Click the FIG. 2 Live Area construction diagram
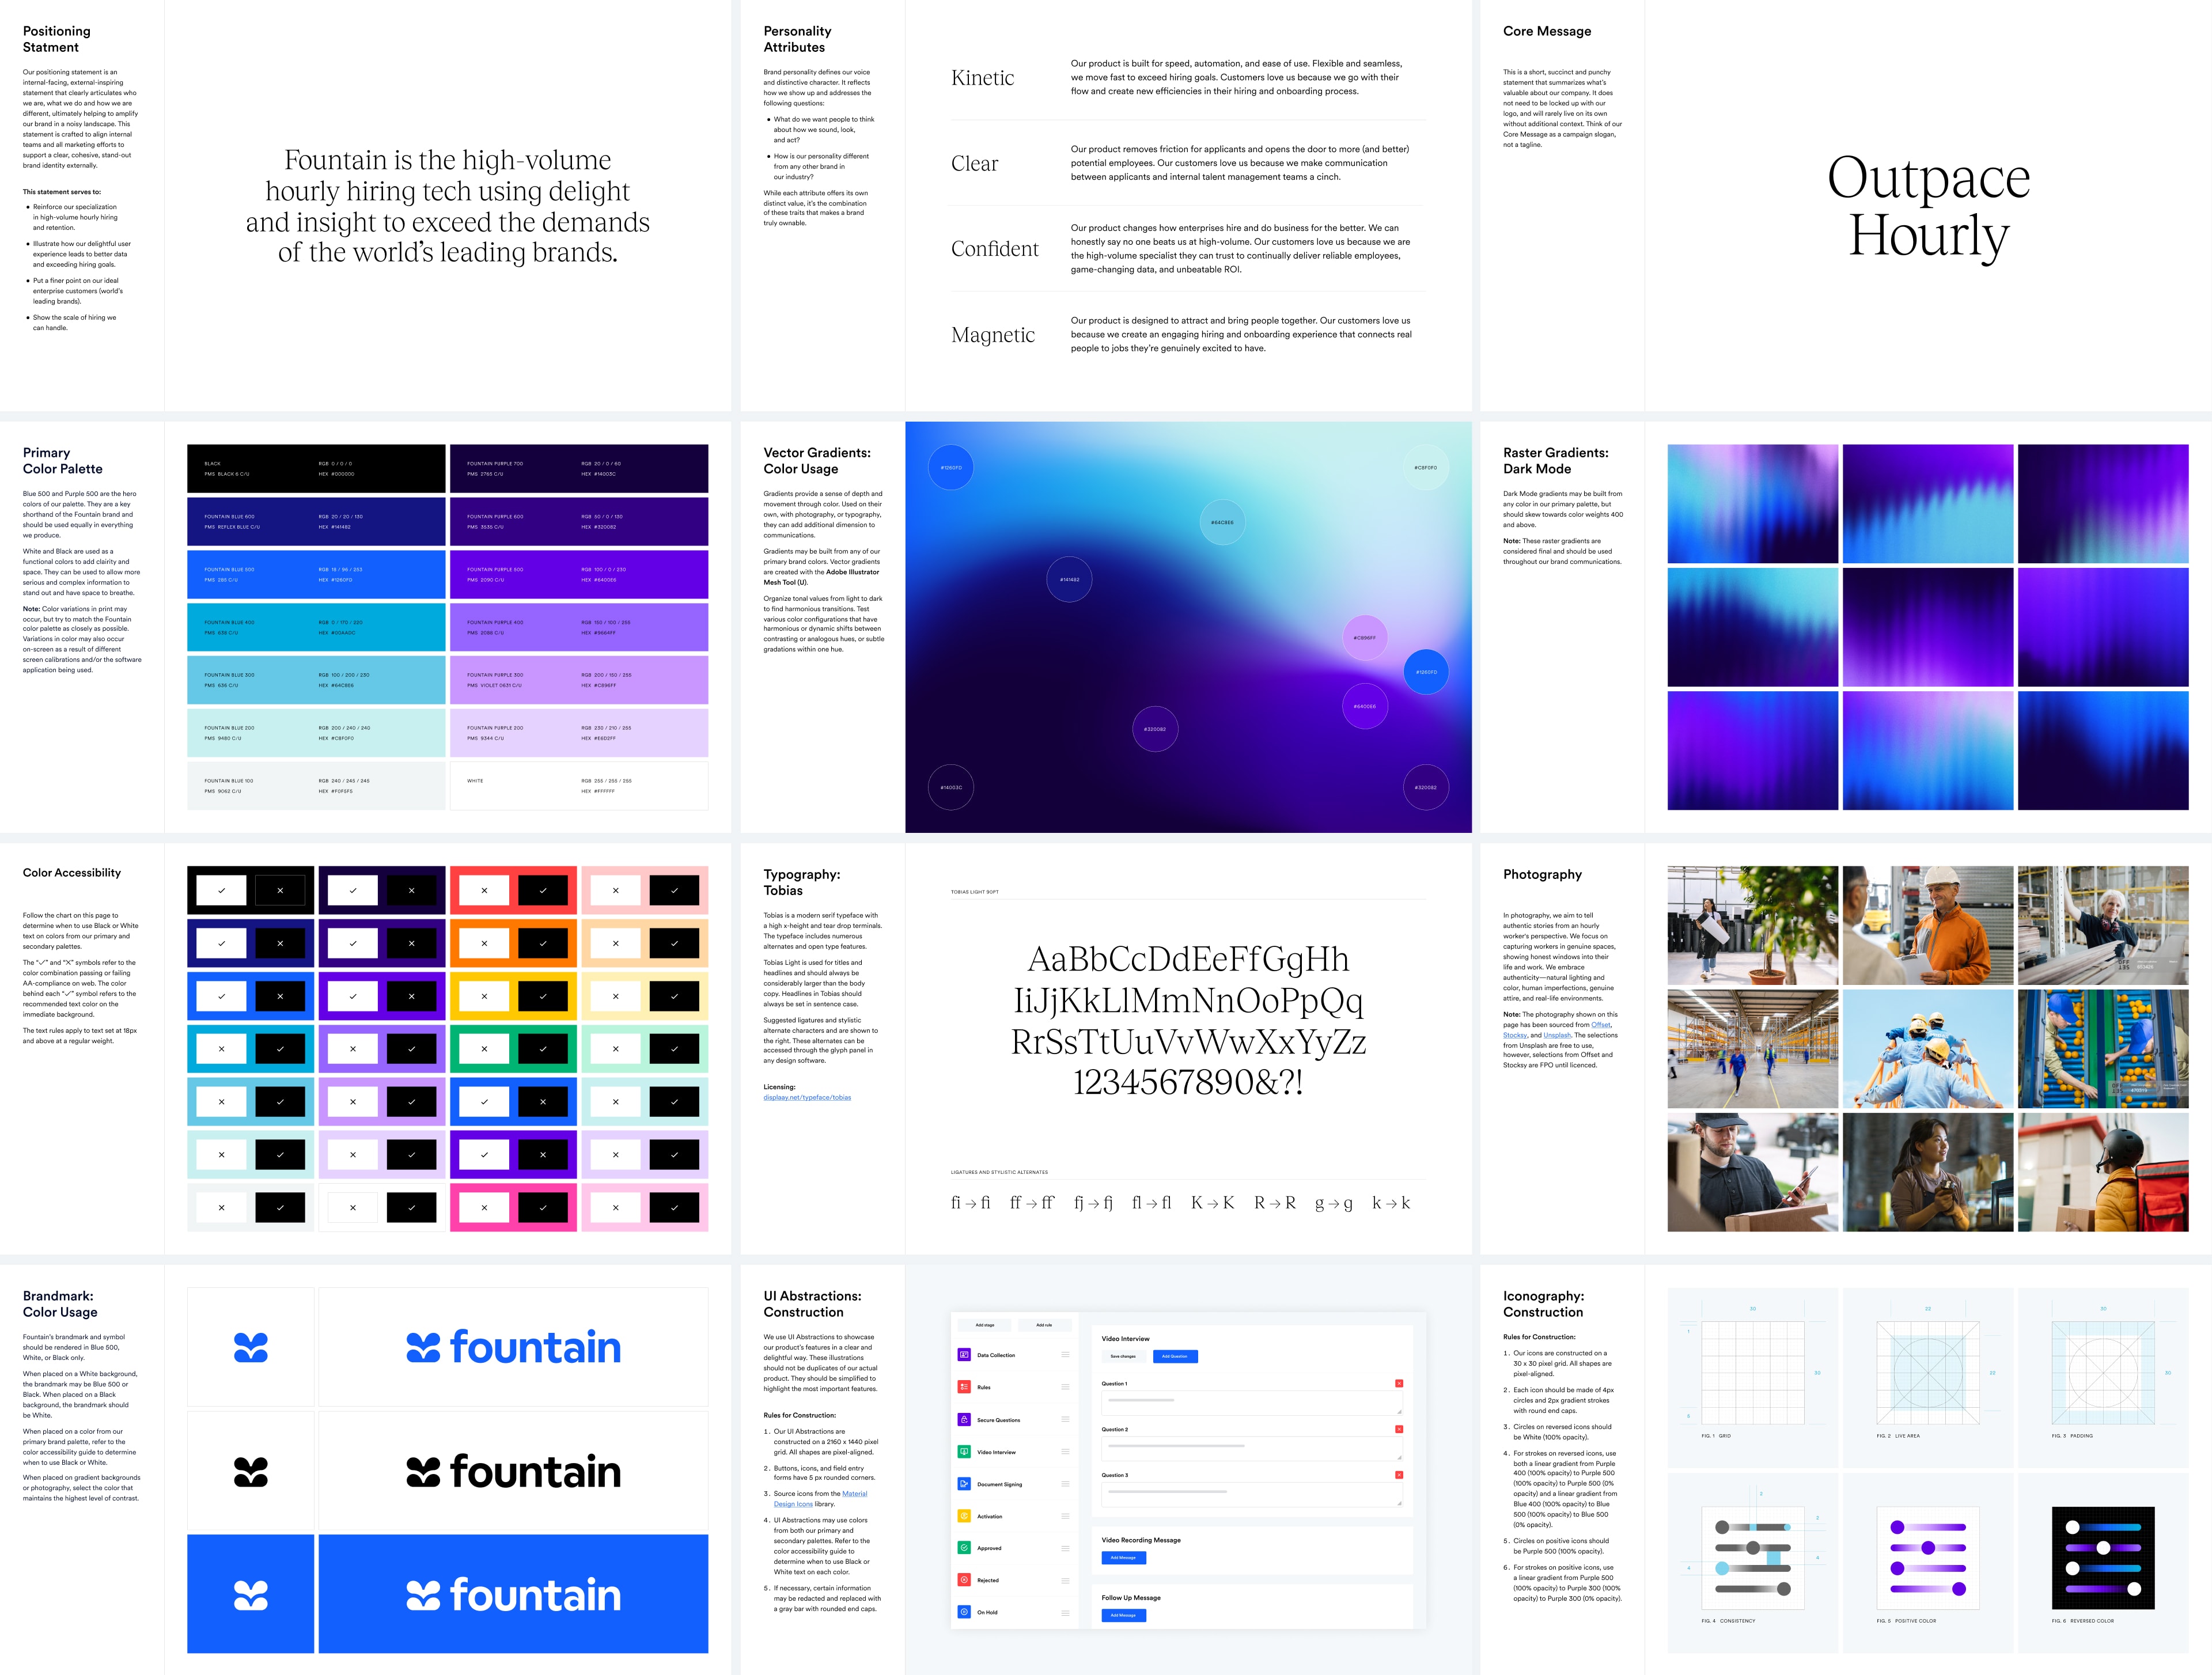 click(x=1928, y=1373)
